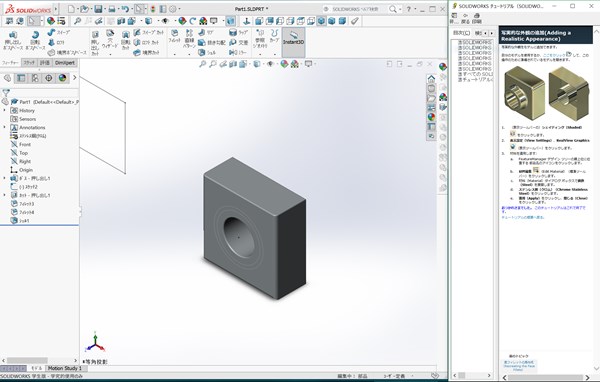600x382 pixels.
Task: Click the Reference Geometry tool icon
Action: click(260, 33)
